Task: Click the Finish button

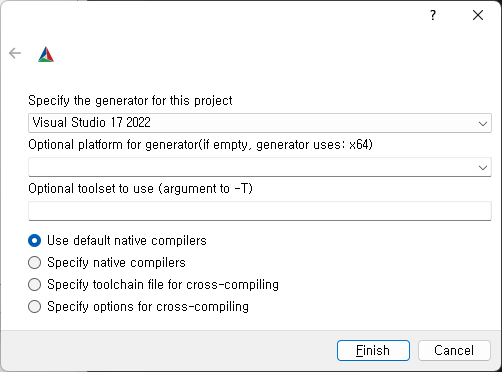Action: coord(373,350)
